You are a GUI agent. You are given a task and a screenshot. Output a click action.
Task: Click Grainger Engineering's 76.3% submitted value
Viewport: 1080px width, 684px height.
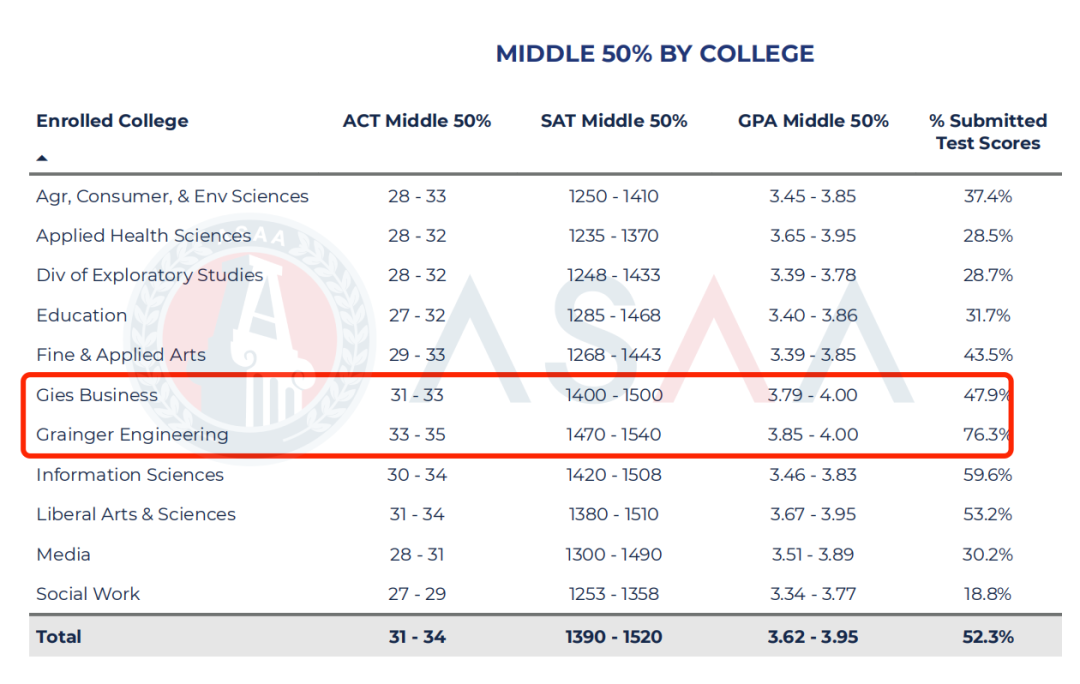(x=987, y=435)
